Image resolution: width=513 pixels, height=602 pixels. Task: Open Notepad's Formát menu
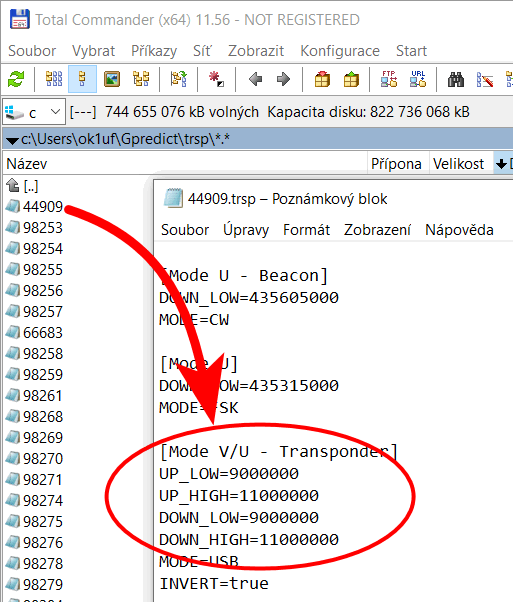[306, 230]
